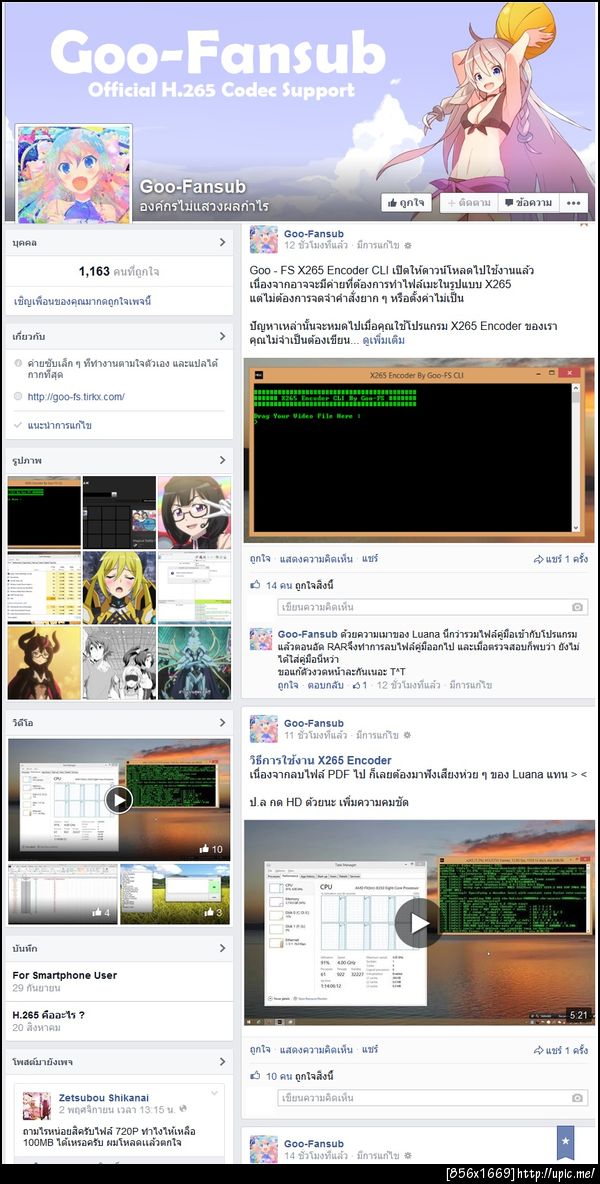The height and width of the screenshot is (1184, 600).
Task: Open Zetsubou Shikanai's profile name
Action: click(103, 1097)
